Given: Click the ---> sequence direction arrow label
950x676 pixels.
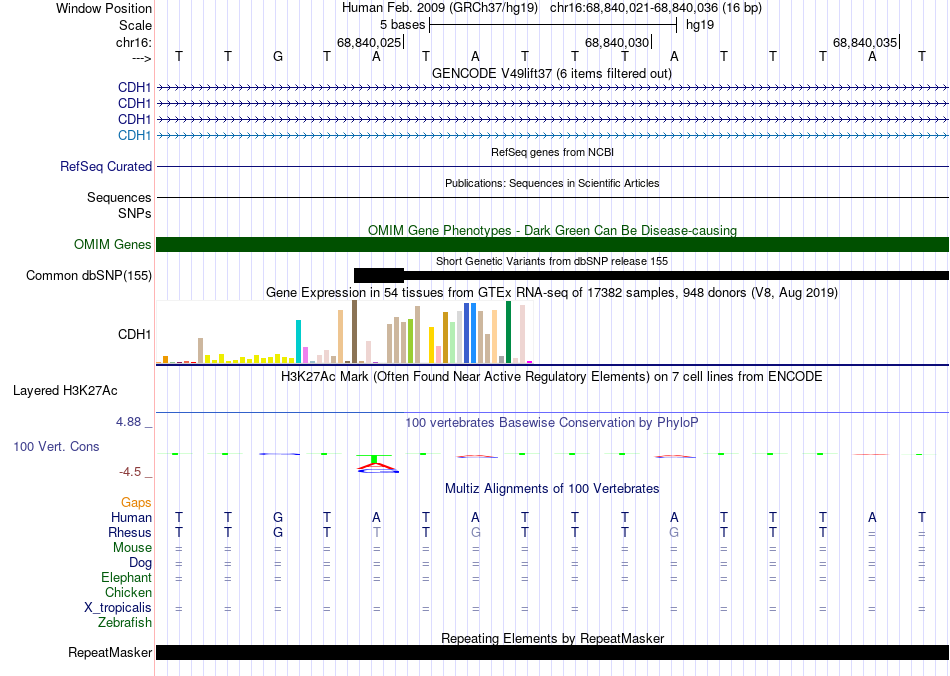Looking at the screenshot, I should click(141, 59).
